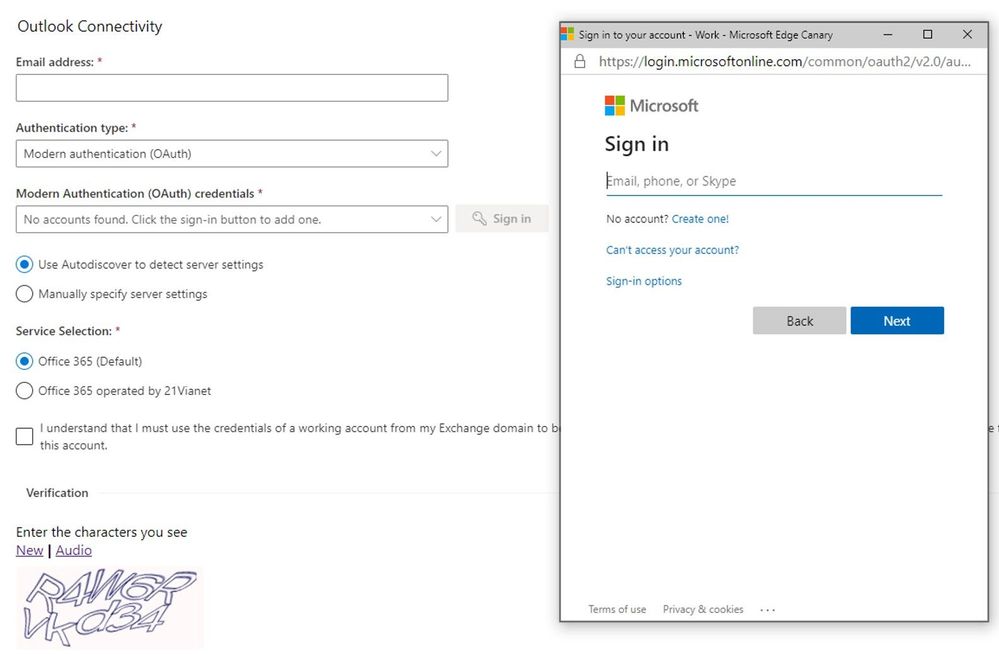Open Can't access your account? link

pos(672,250)
